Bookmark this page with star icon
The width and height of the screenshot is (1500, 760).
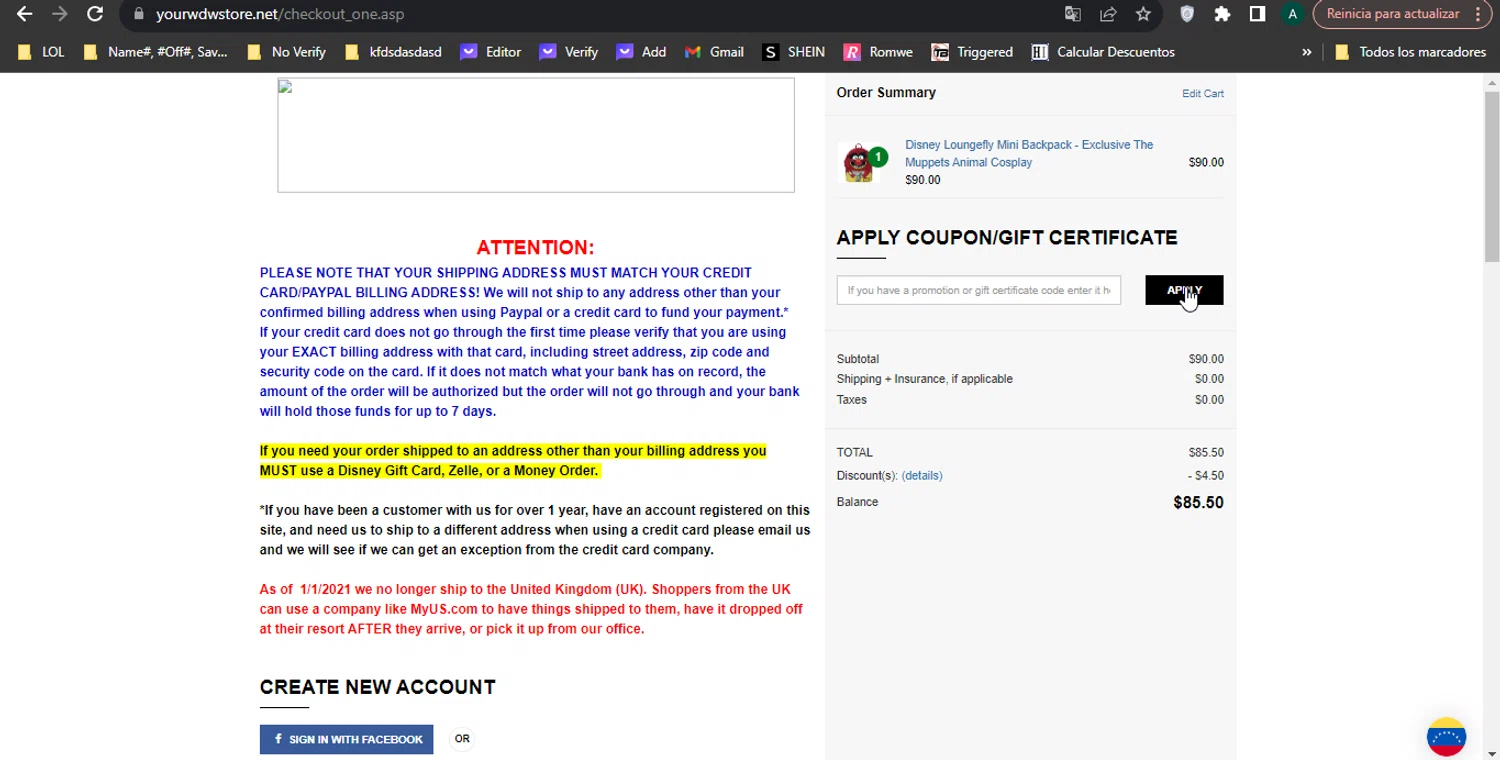click(1143, 14)
